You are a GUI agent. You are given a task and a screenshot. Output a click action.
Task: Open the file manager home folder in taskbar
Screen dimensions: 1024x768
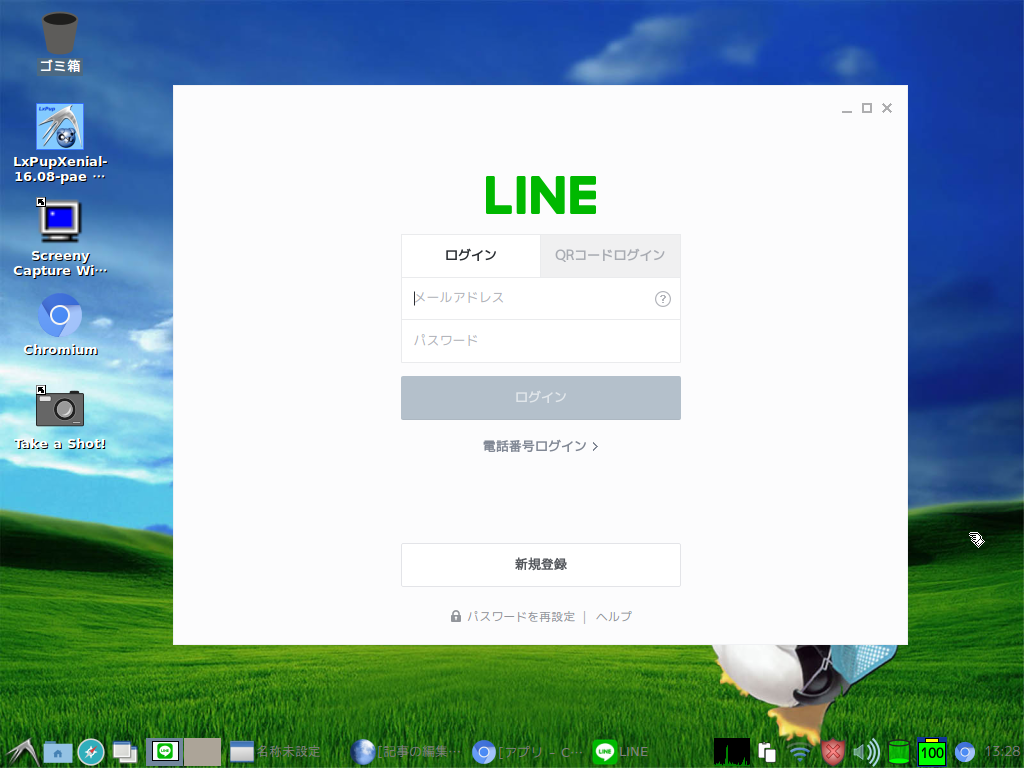tap(57, 752)
